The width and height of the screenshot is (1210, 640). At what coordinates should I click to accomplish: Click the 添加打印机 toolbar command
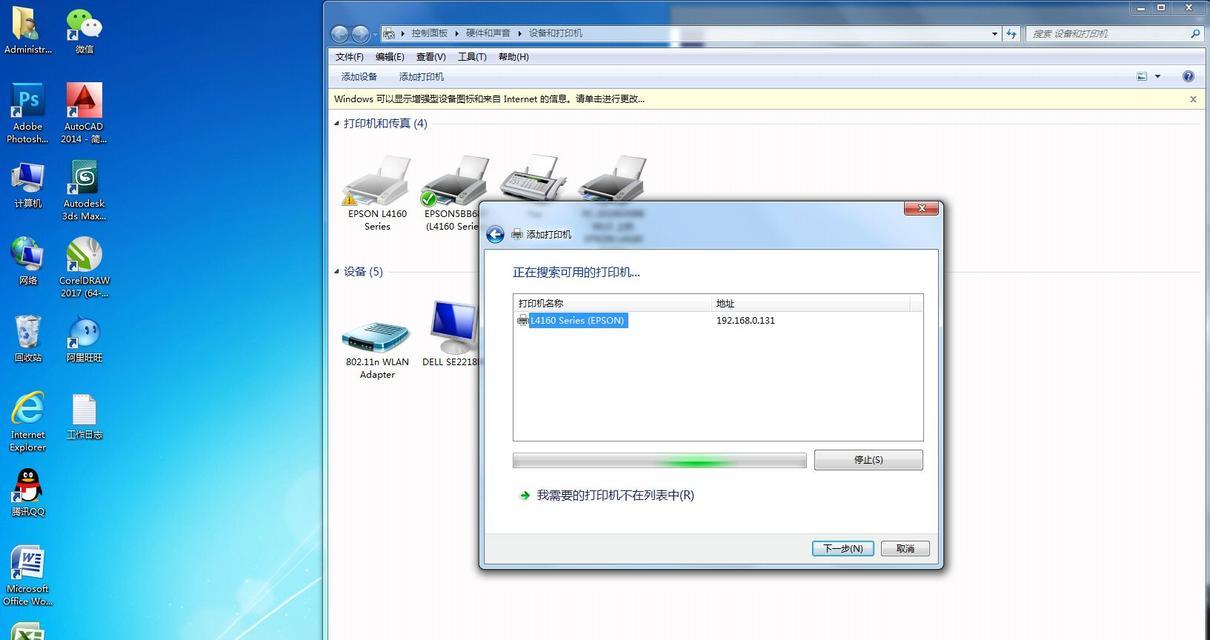pyautogui.click(x=421, y=76)
